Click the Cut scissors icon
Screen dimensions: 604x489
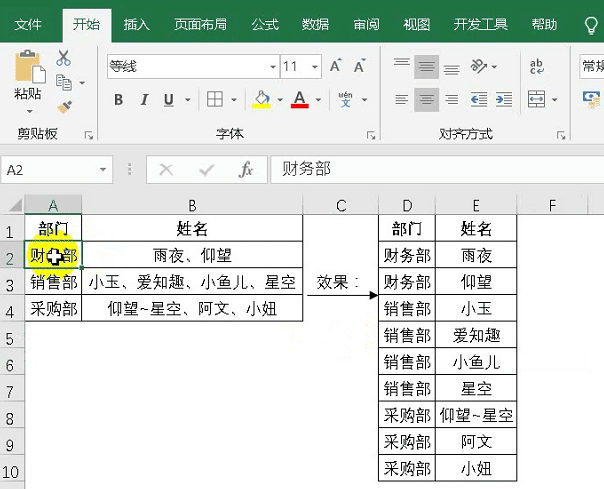pyautogui.click(x=64, y=58)
